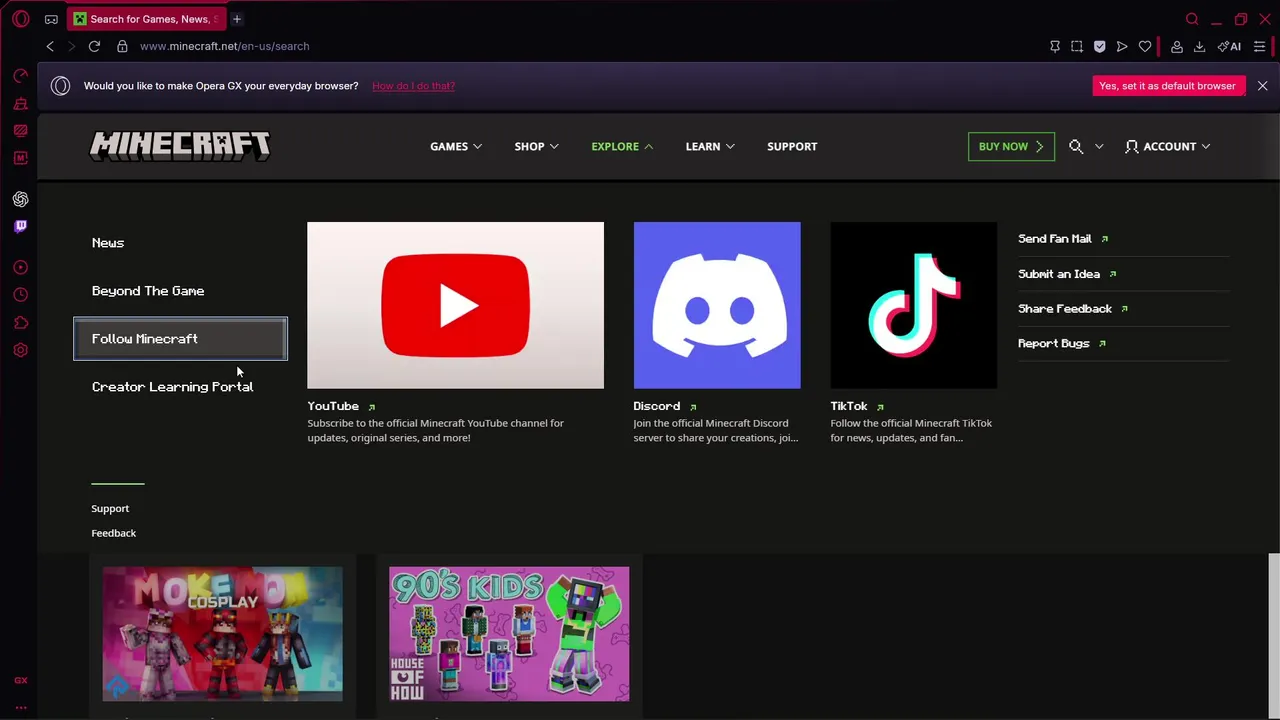The height and width of the screenshot is (720, 1280).
Task: Open the 90's Kids thumbnail
Action: 509,634
